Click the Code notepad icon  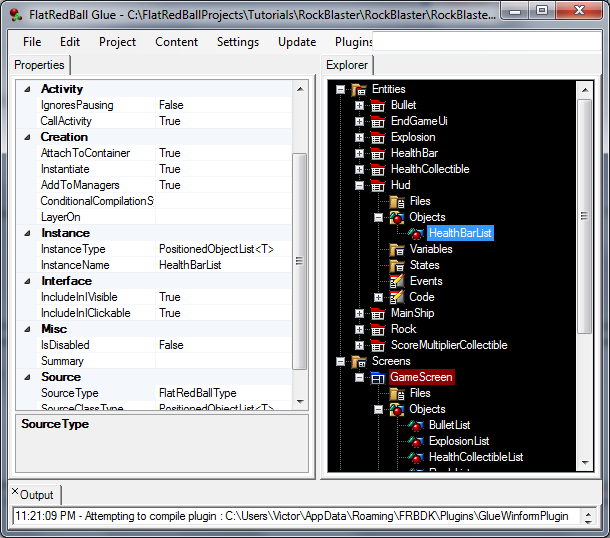coord(397,297)
